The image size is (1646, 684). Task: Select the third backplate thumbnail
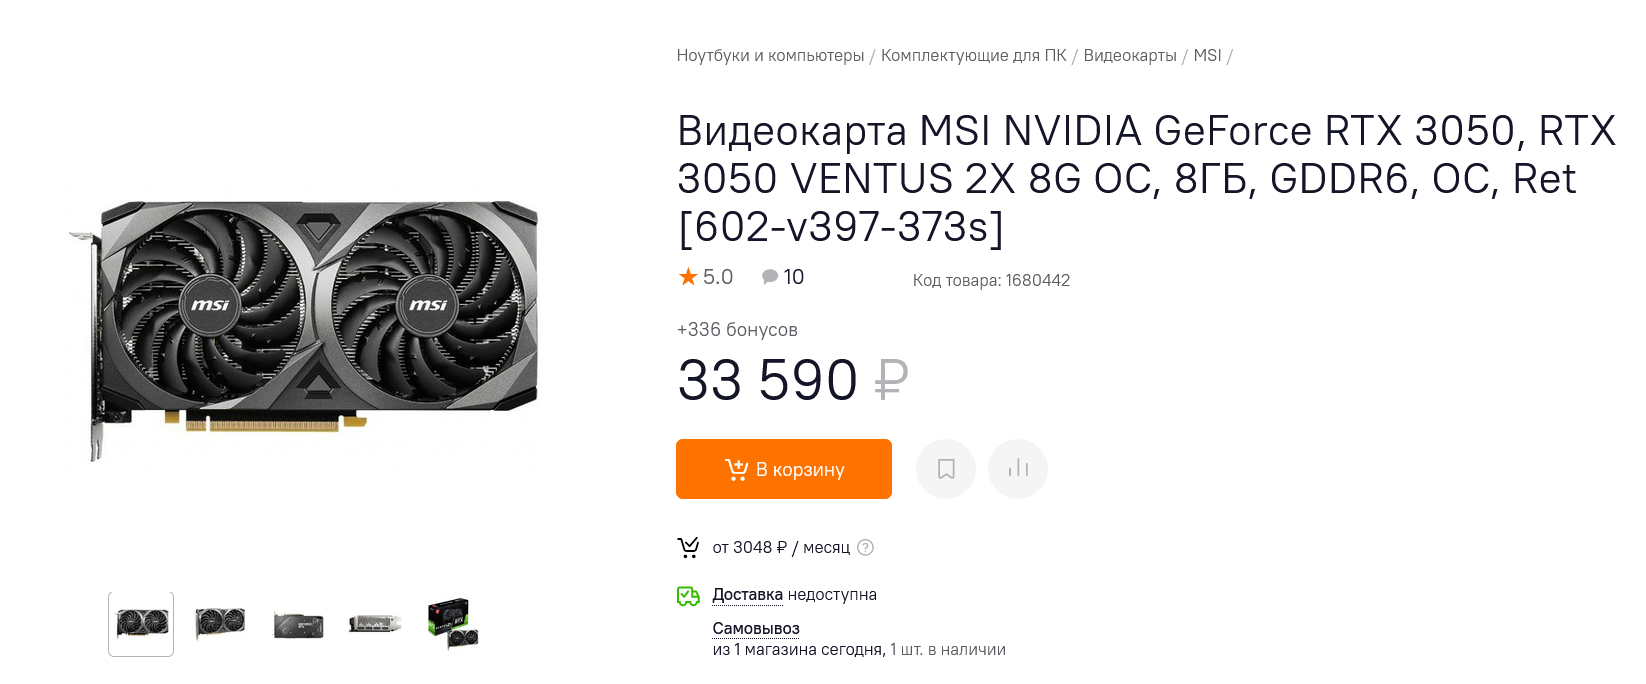coord(298,625)
